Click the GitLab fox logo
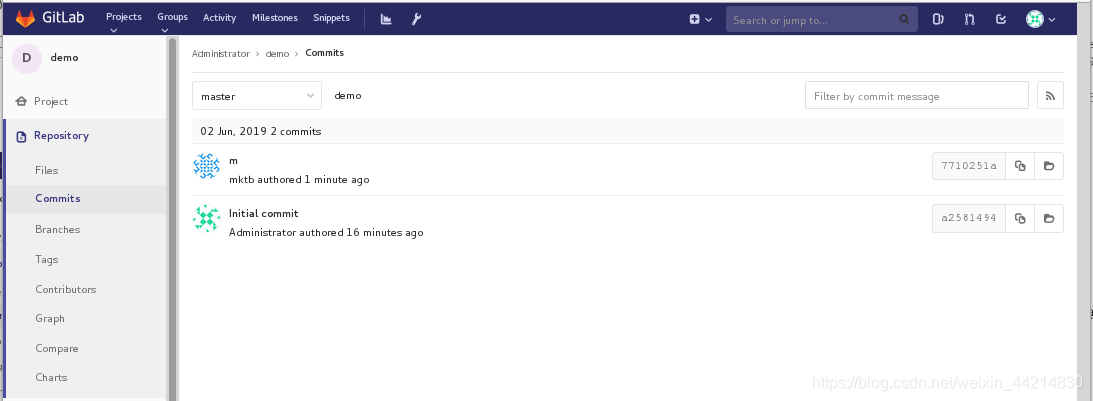The width and height of the screenshot is (1093, 401). click(x=25, y=18)
